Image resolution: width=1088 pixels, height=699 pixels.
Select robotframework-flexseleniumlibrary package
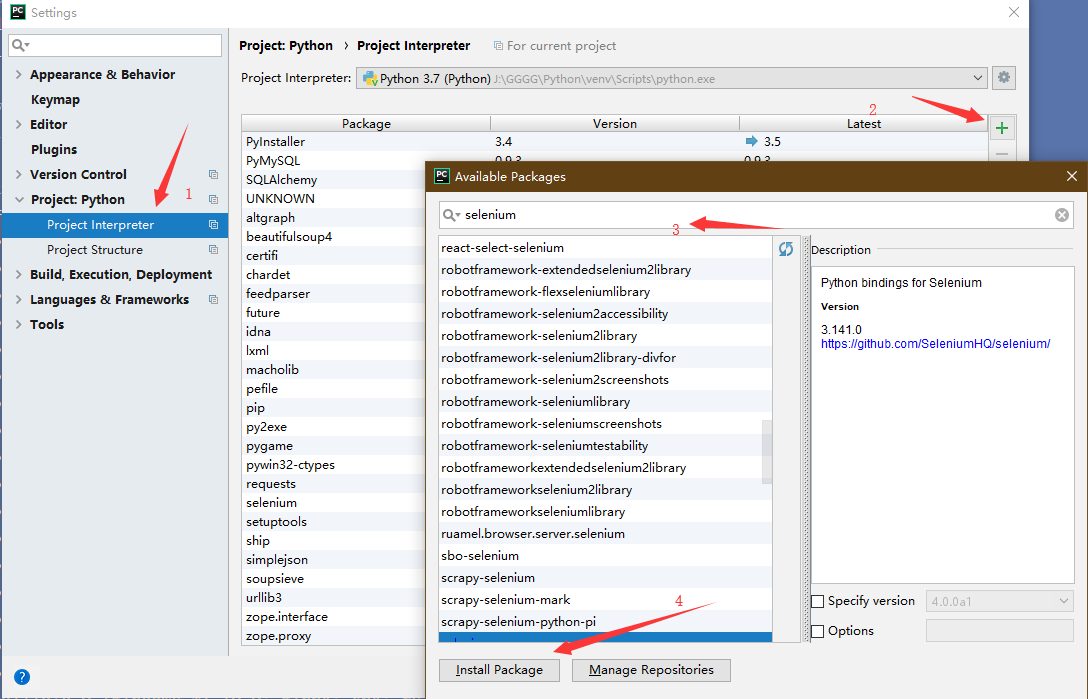click(x=605, y=292)
